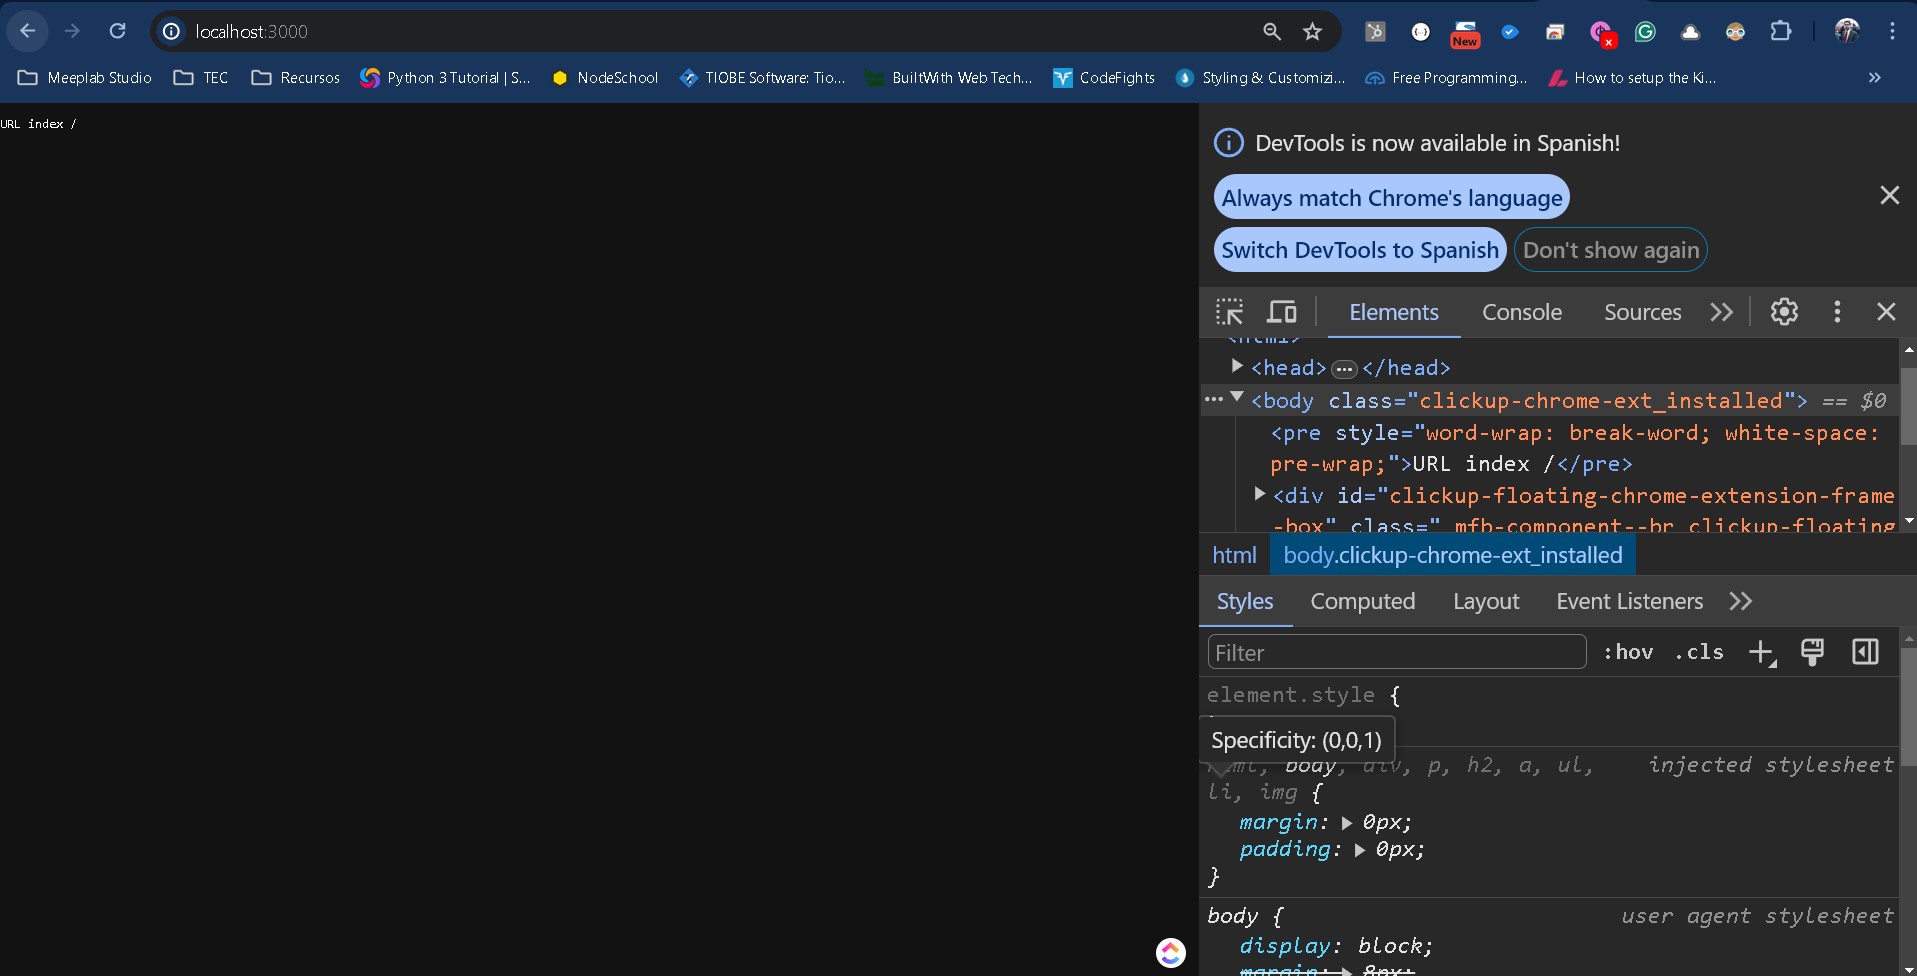Show more DevTools panel tabs
Screen dimensions: 1917x976
tap(1721, 312)
